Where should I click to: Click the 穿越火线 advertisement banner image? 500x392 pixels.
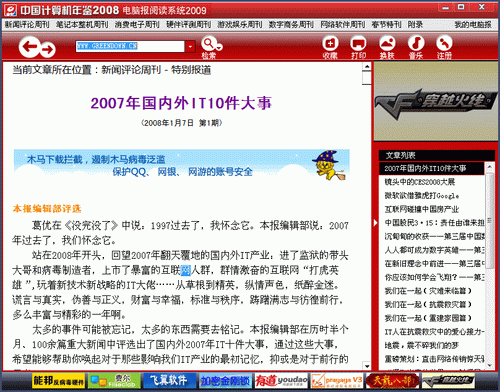coord(436,101)
